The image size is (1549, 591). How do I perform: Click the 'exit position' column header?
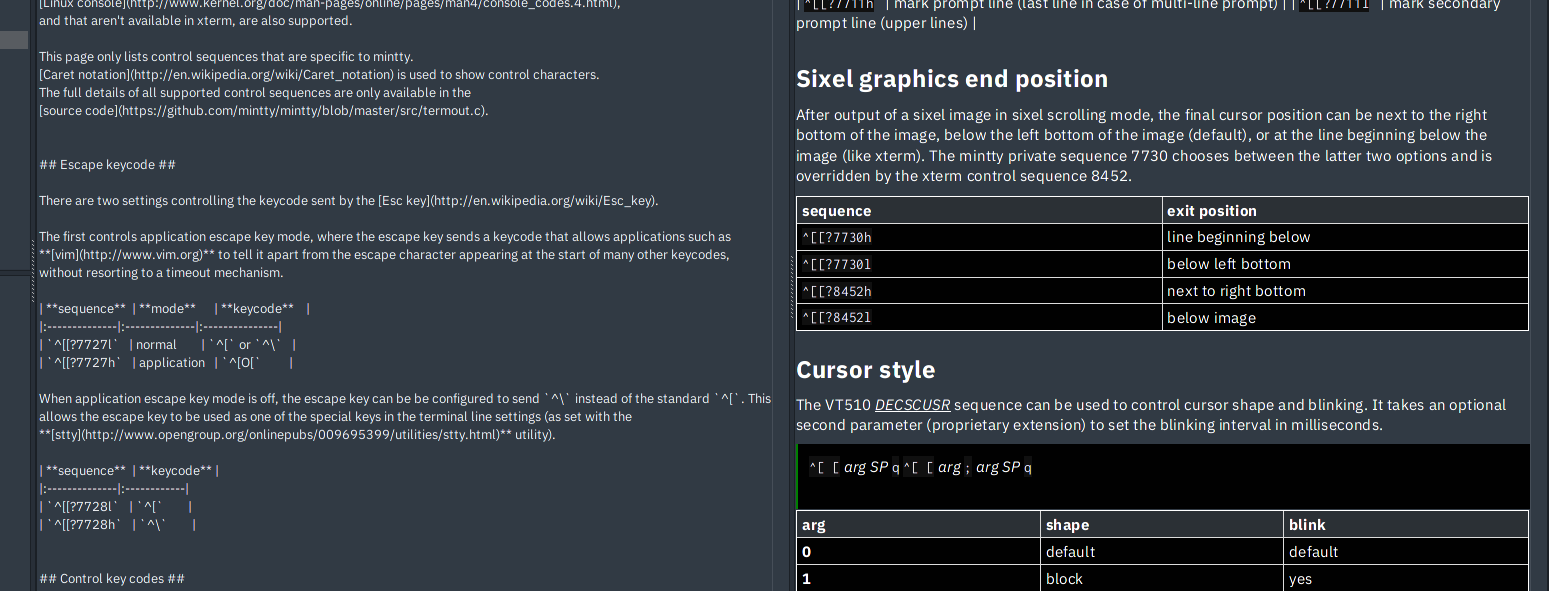[1211, 211]
